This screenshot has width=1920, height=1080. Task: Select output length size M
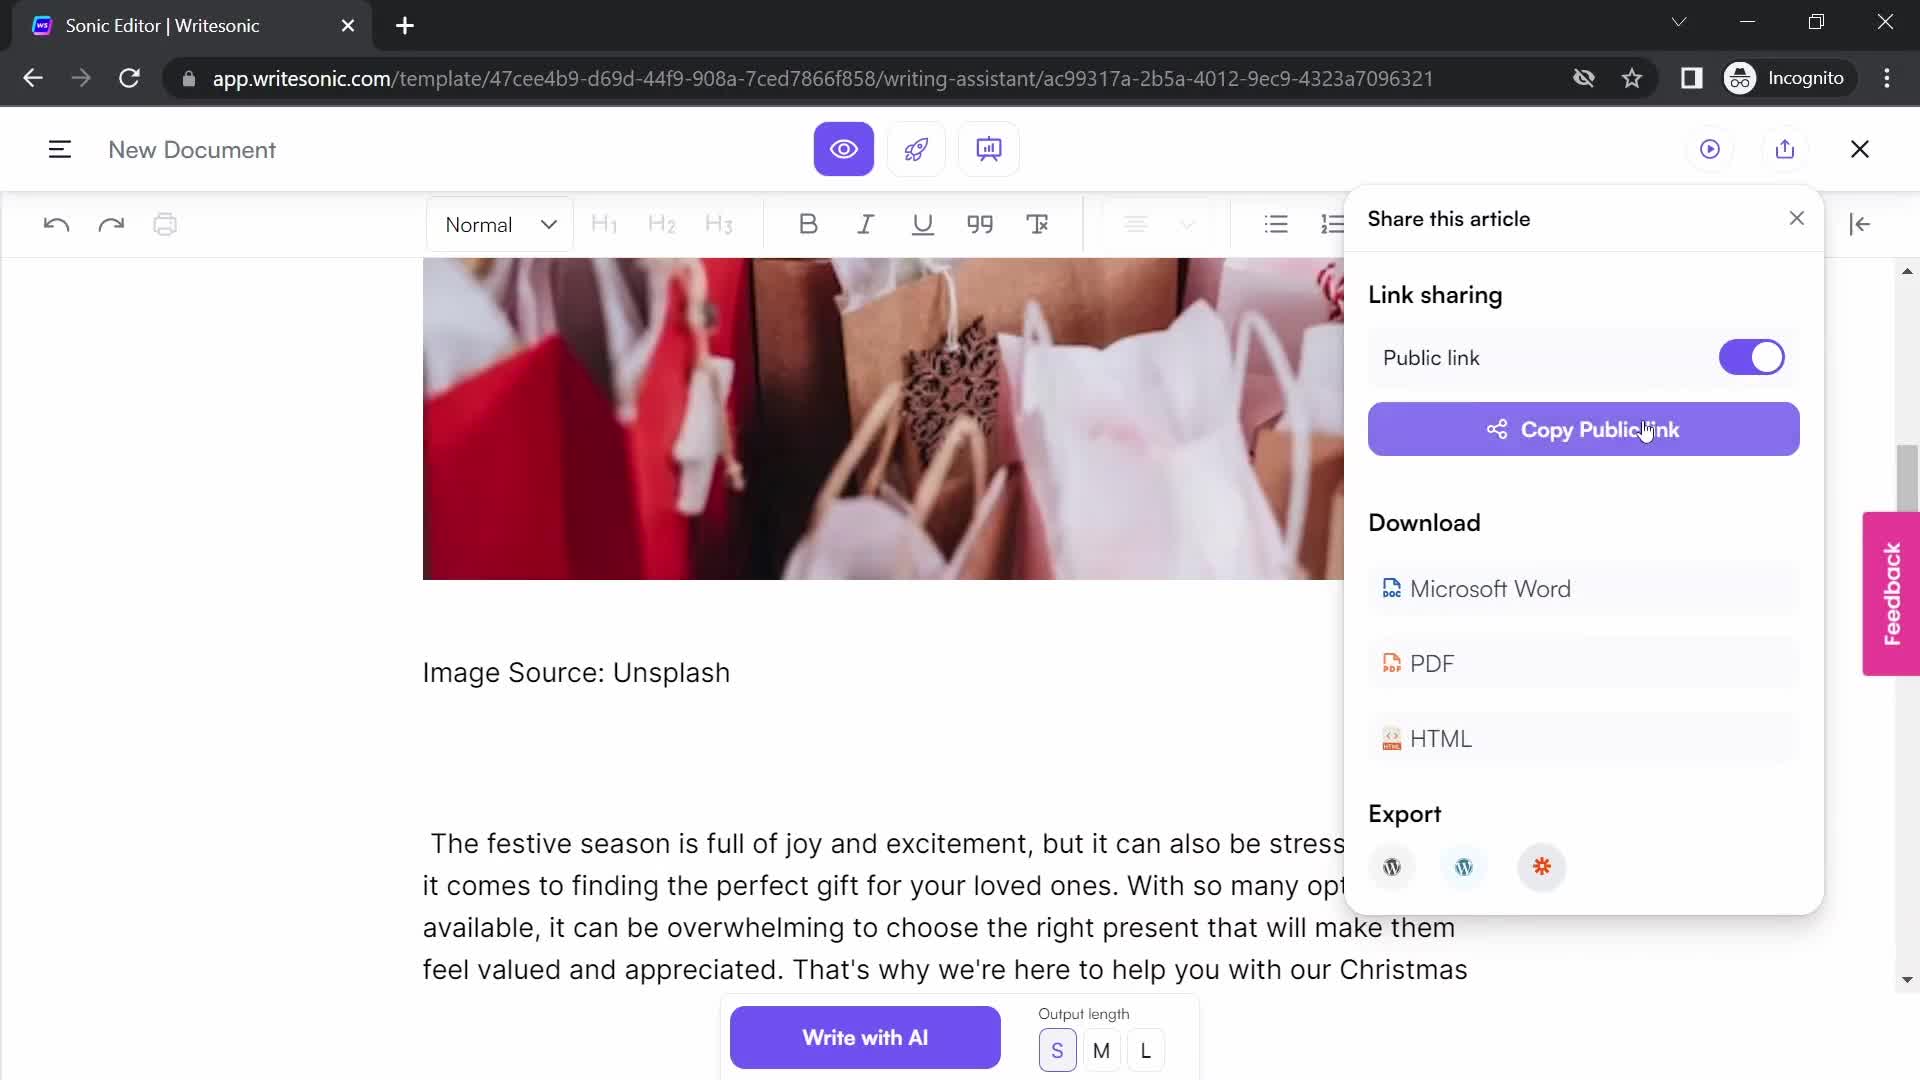(1101, 1051)
